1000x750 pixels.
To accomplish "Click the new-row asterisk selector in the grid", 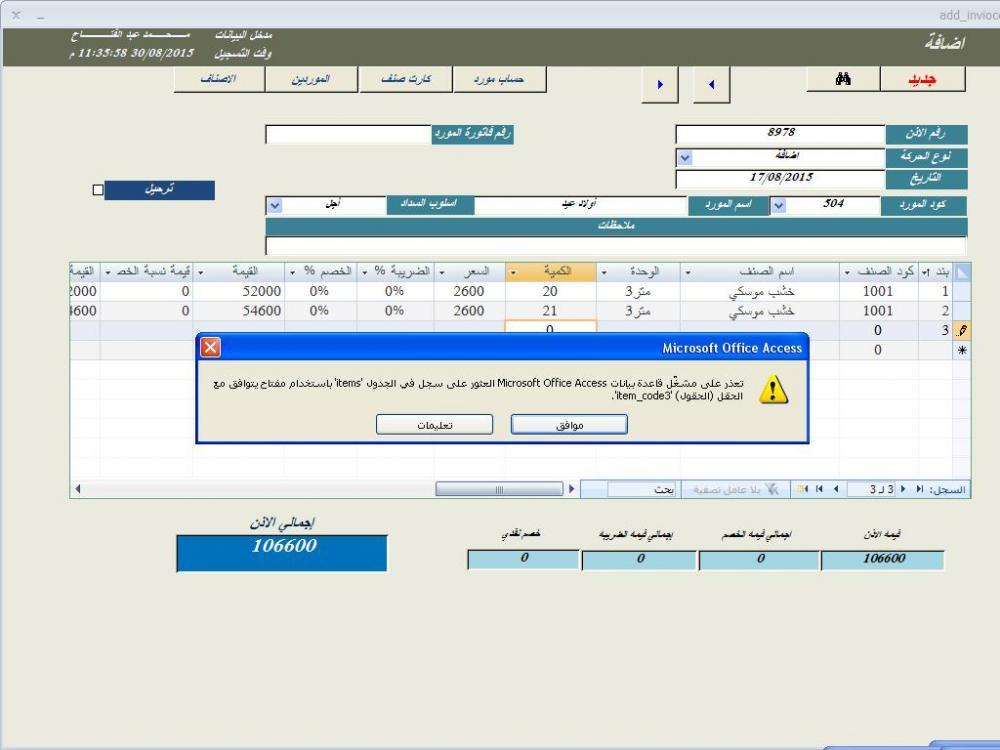I will click(x=963, y=351).
